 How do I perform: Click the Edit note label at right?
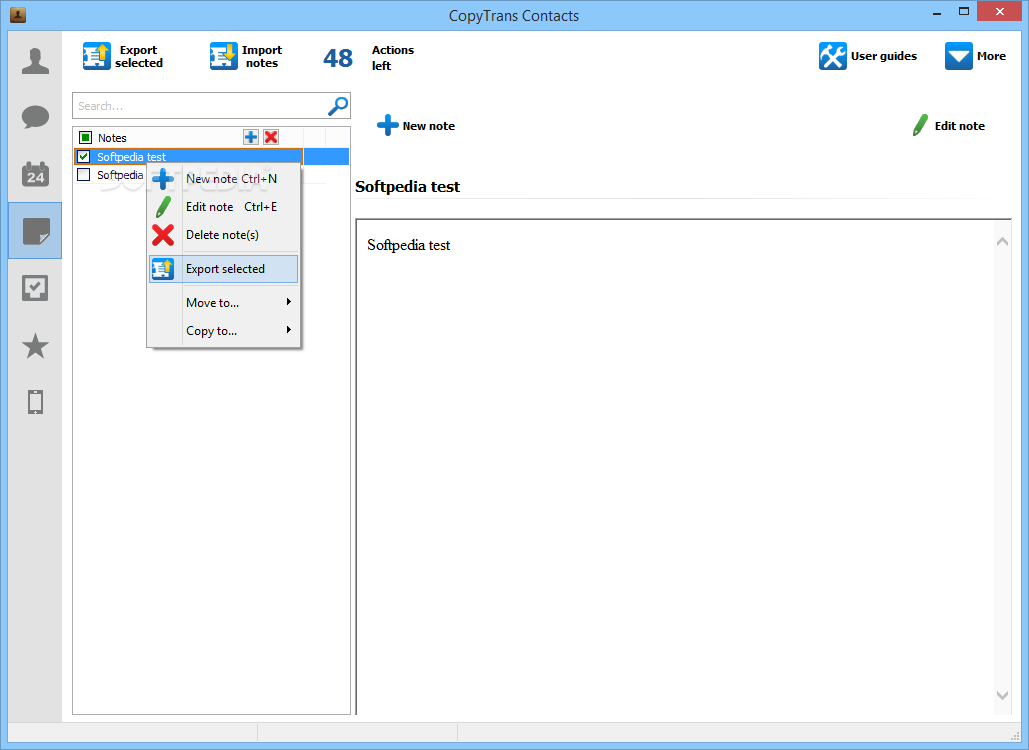[x=959, y=126]
